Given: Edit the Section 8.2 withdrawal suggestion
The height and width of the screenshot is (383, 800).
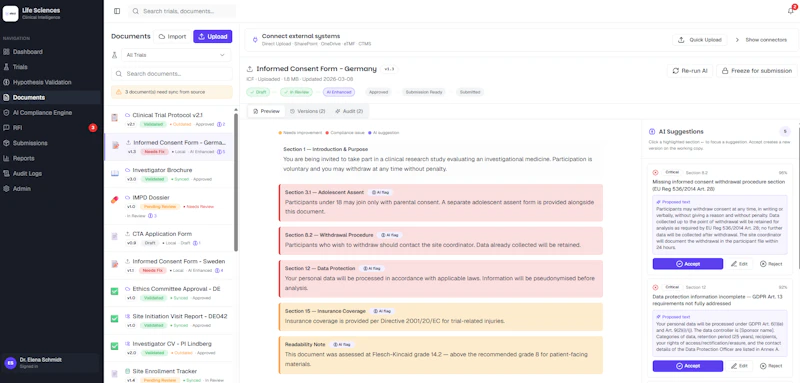Looking at the screenshot, I should click(739, 264).
